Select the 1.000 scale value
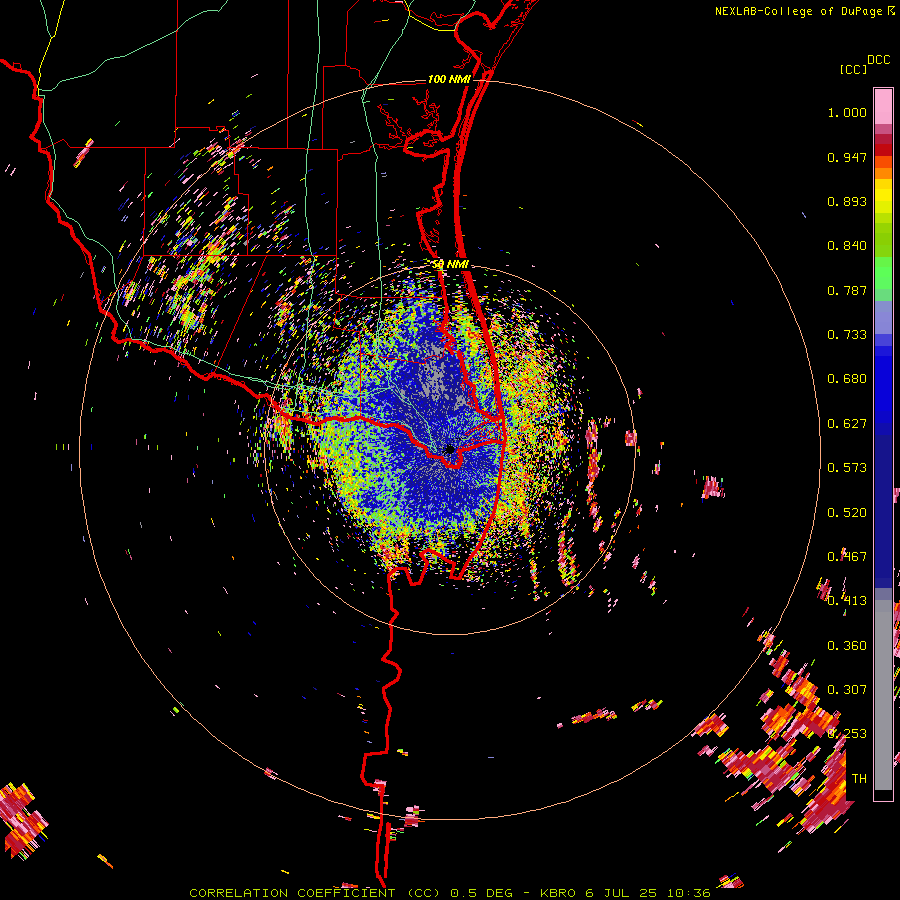Viewport: 900px width, 900px height. [x=847, y=112]
